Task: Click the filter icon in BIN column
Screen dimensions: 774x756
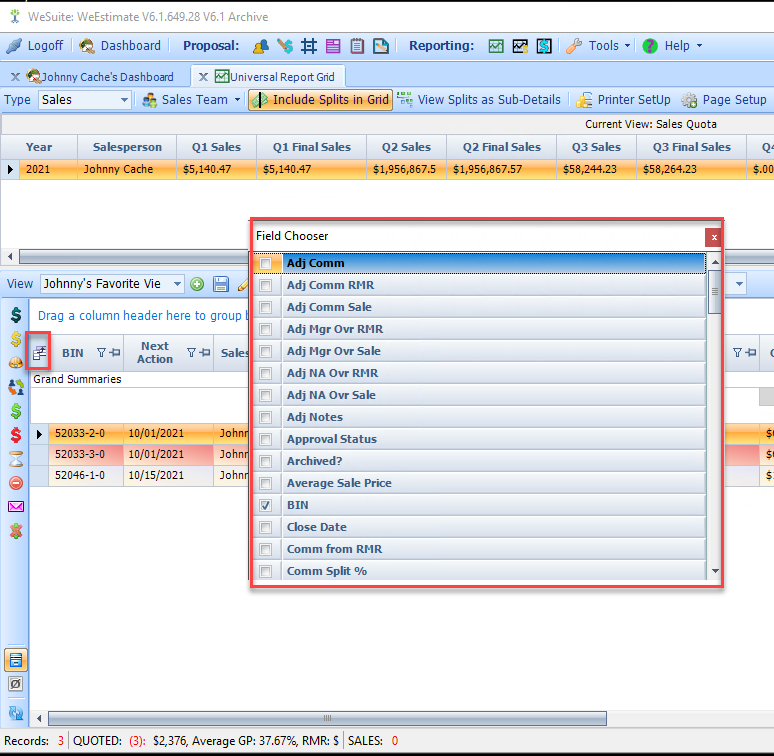Action: pos(101,352)
